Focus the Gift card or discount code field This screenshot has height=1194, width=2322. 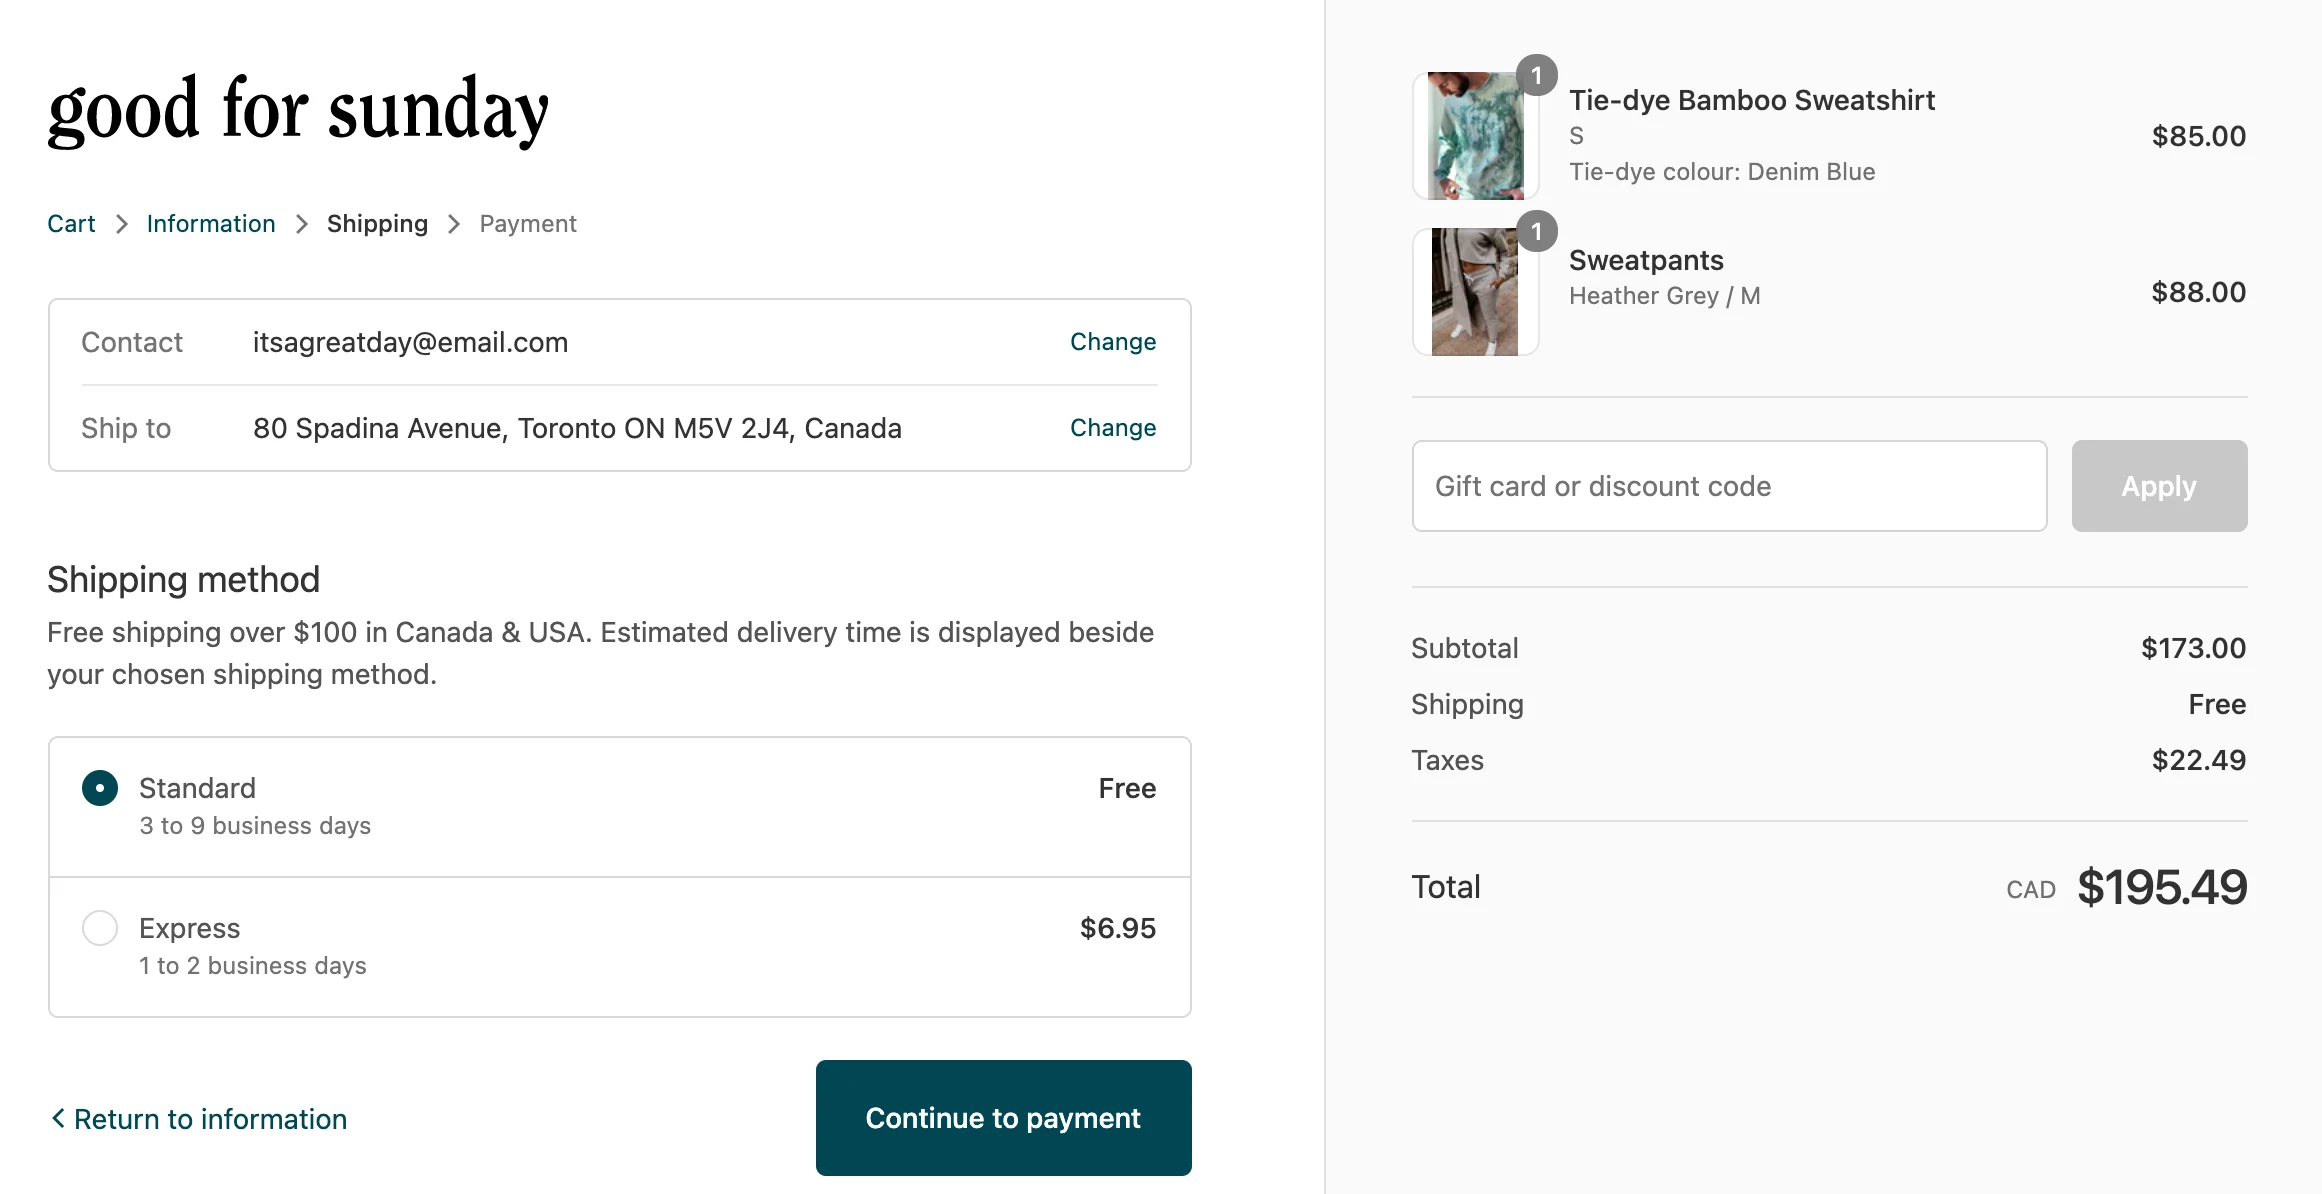[1729, 486]
